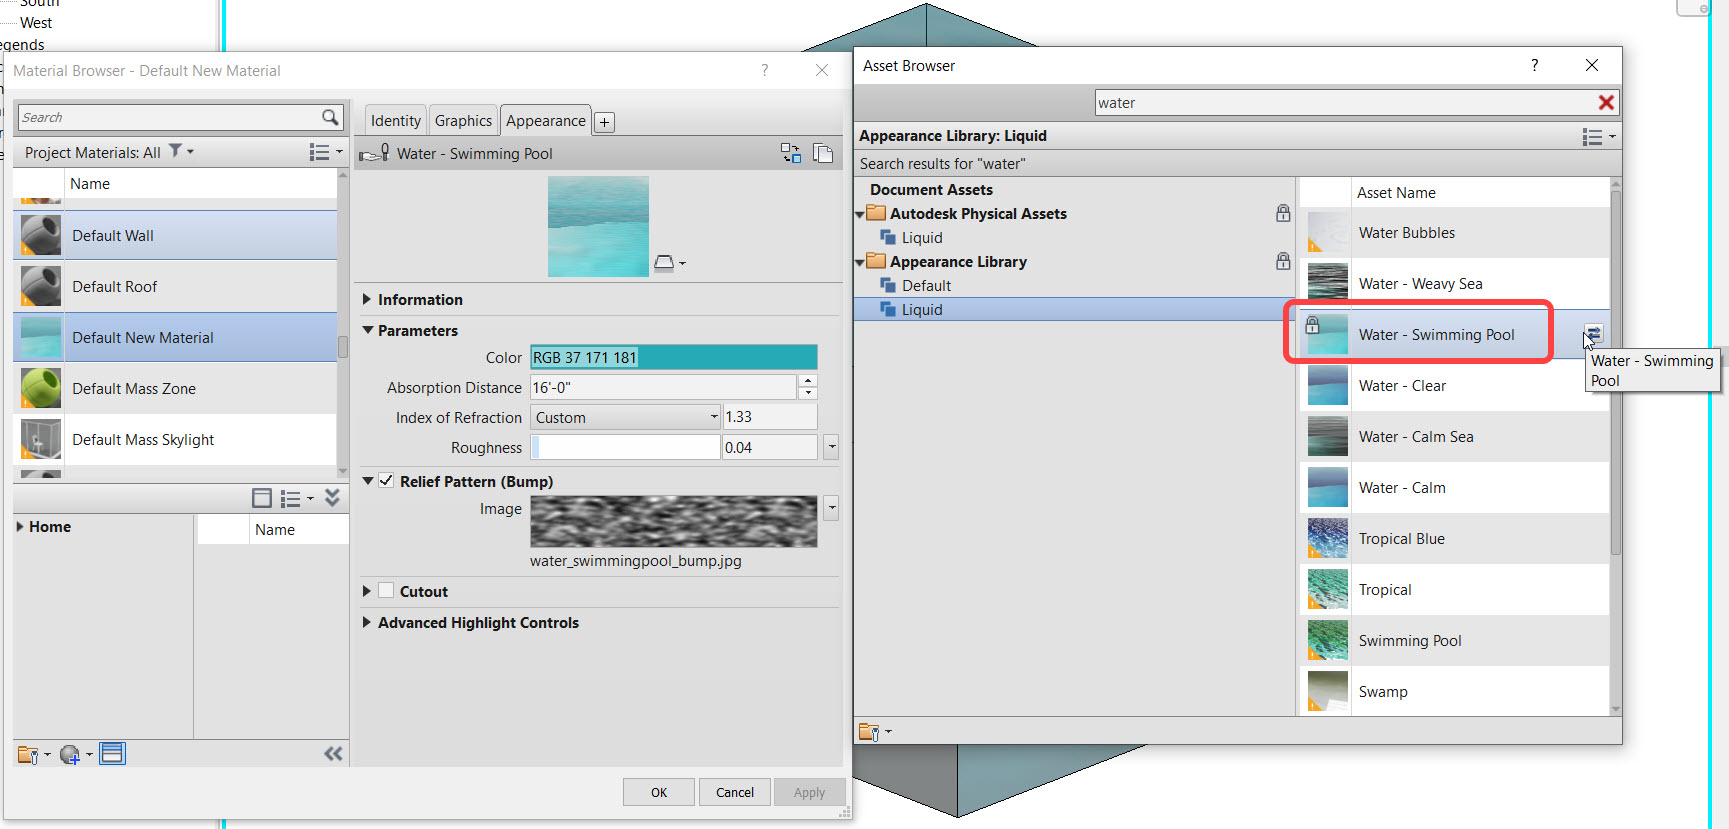Replace current asset with Water - Swimming Pool

pos(1593,334)
